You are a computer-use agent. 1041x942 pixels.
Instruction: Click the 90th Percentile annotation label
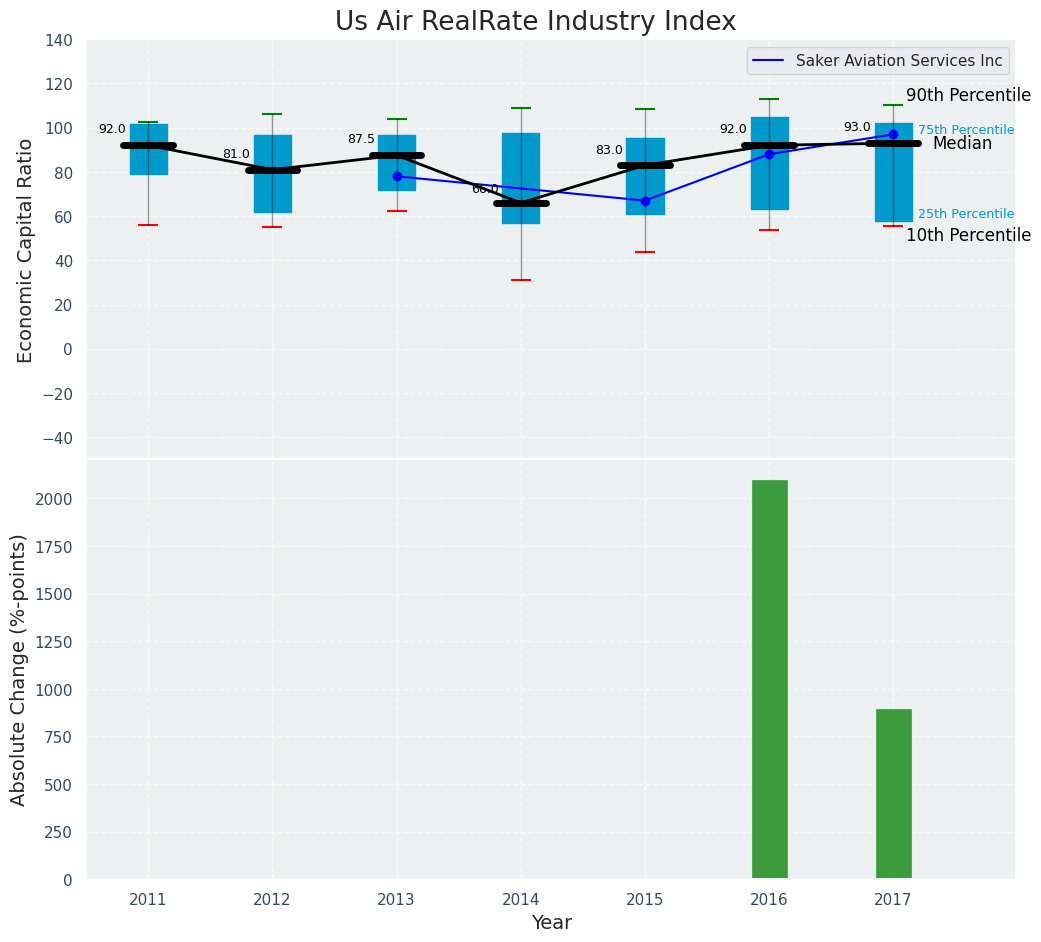[x=967, y=96]
